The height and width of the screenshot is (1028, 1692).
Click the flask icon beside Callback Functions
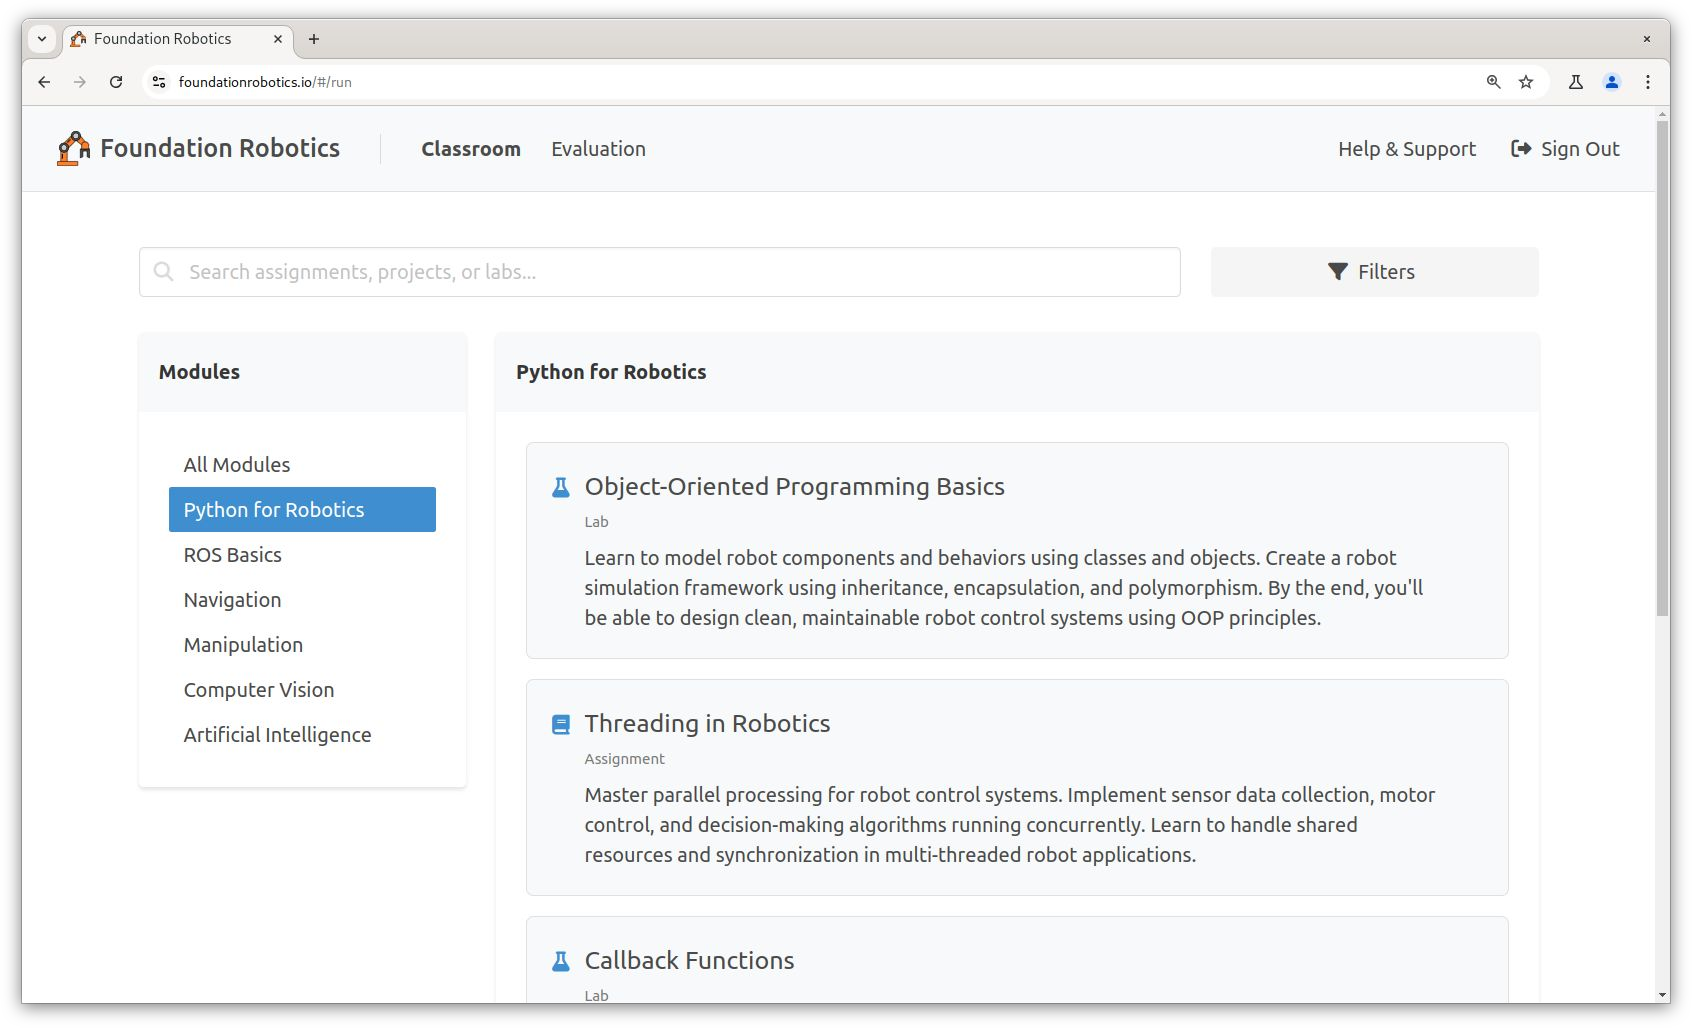point(561,961)
